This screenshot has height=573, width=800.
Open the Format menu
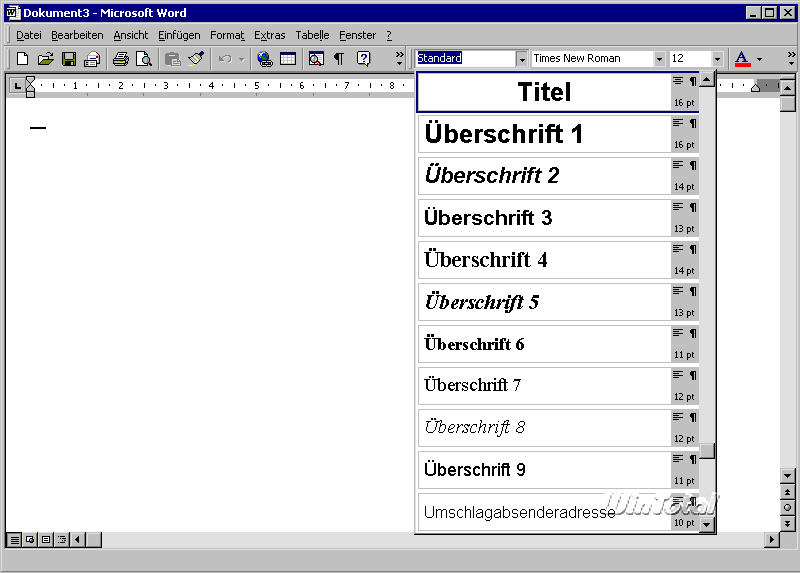227,35
